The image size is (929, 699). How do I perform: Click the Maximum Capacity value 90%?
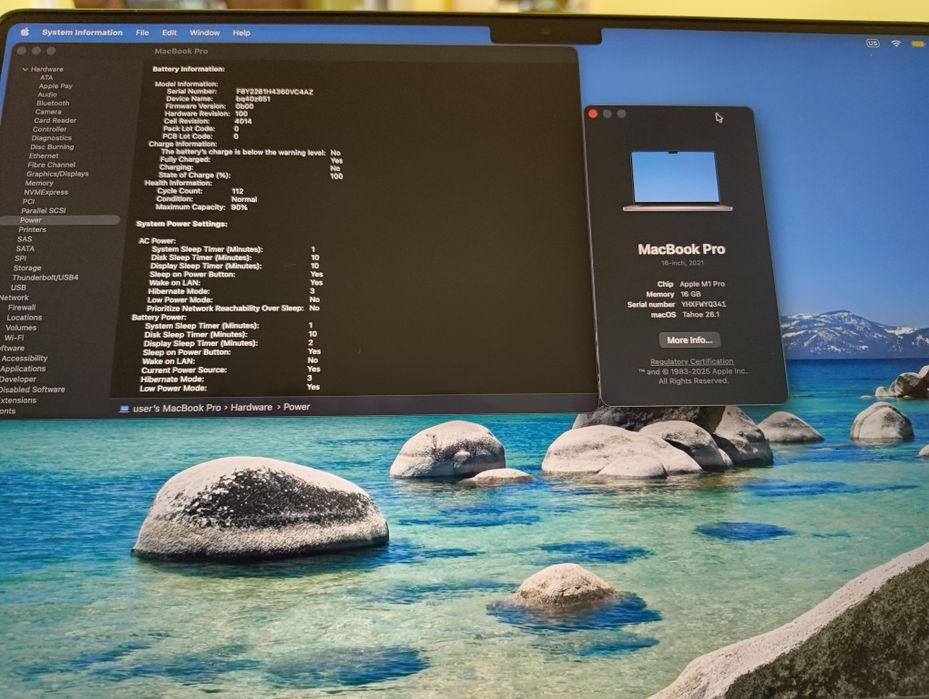(239, 207)
